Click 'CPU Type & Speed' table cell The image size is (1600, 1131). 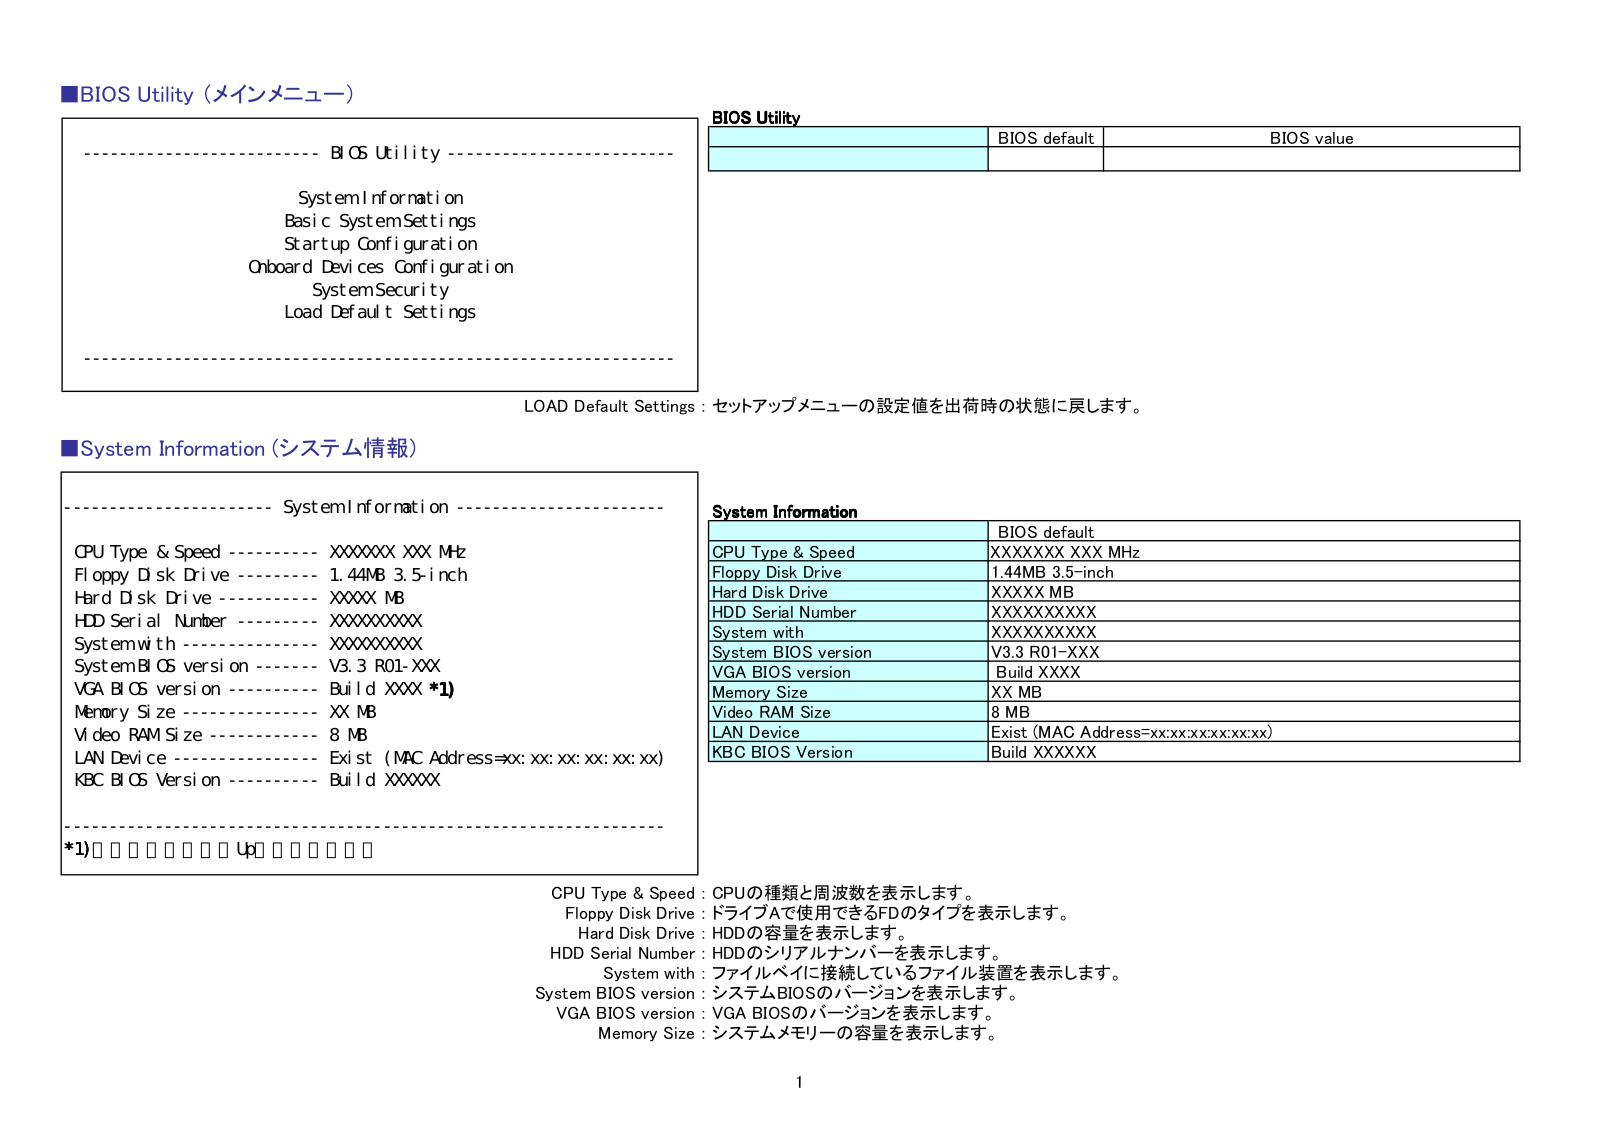click(x=848, y=552)
